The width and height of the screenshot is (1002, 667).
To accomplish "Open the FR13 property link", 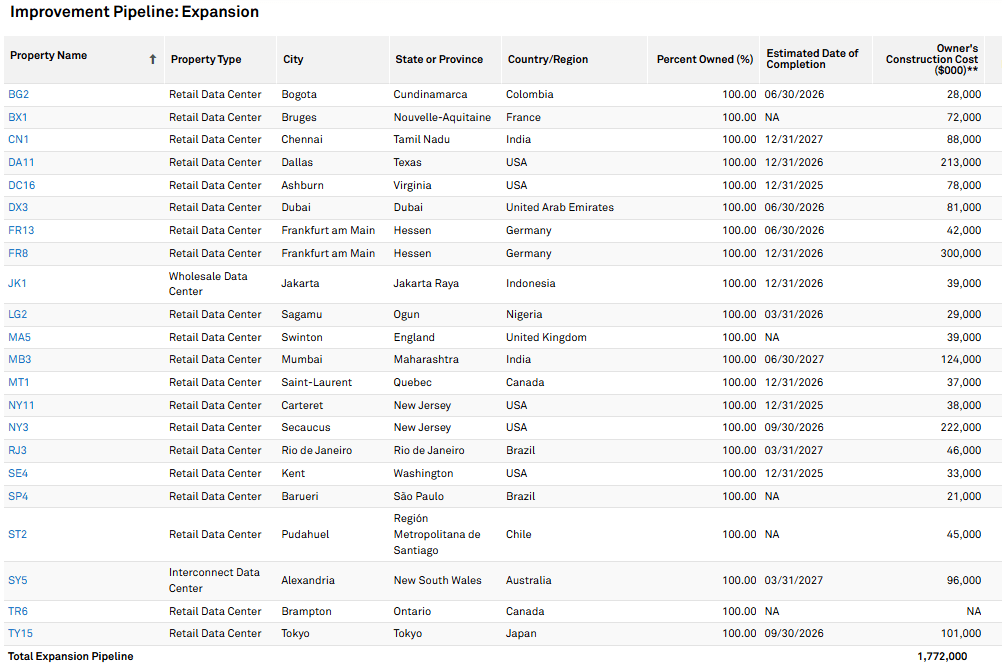I will pos(21,230).
